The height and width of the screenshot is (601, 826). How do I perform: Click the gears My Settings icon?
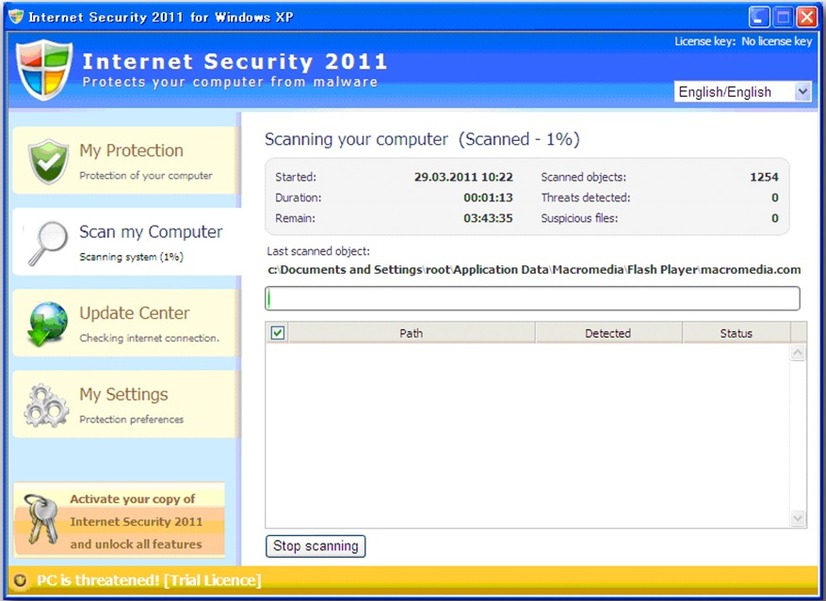click(x=46, y=405)
